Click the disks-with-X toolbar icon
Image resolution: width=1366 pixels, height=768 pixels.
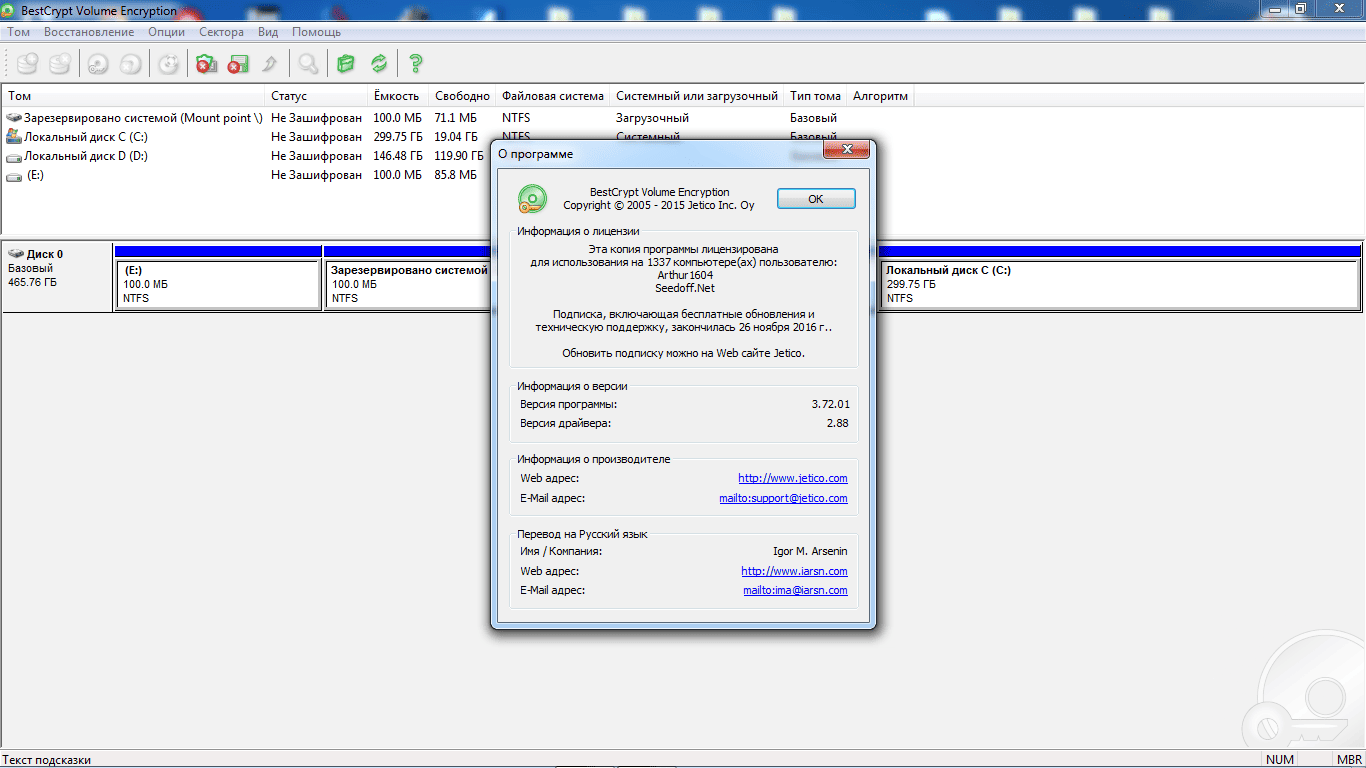(x=60, y=63)
